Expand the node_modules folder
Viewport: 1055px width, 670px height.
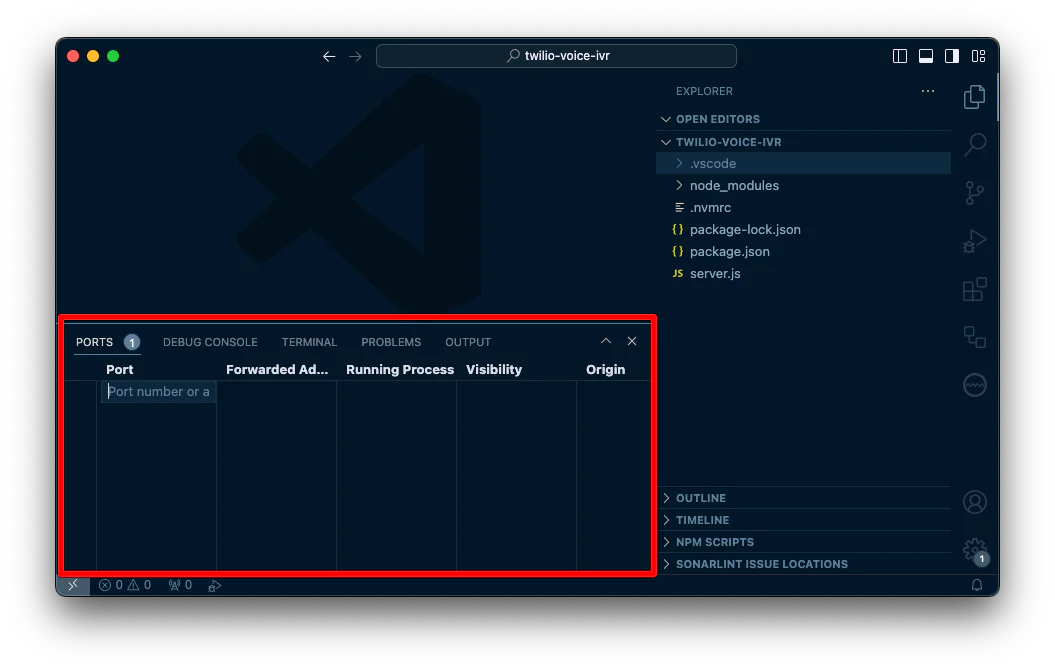pyautogui.click(x=804, y=186)
